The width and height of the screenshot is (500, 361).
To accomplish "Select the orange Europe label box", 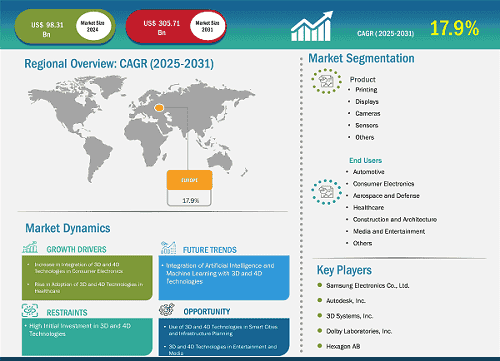I will point(189,180).
